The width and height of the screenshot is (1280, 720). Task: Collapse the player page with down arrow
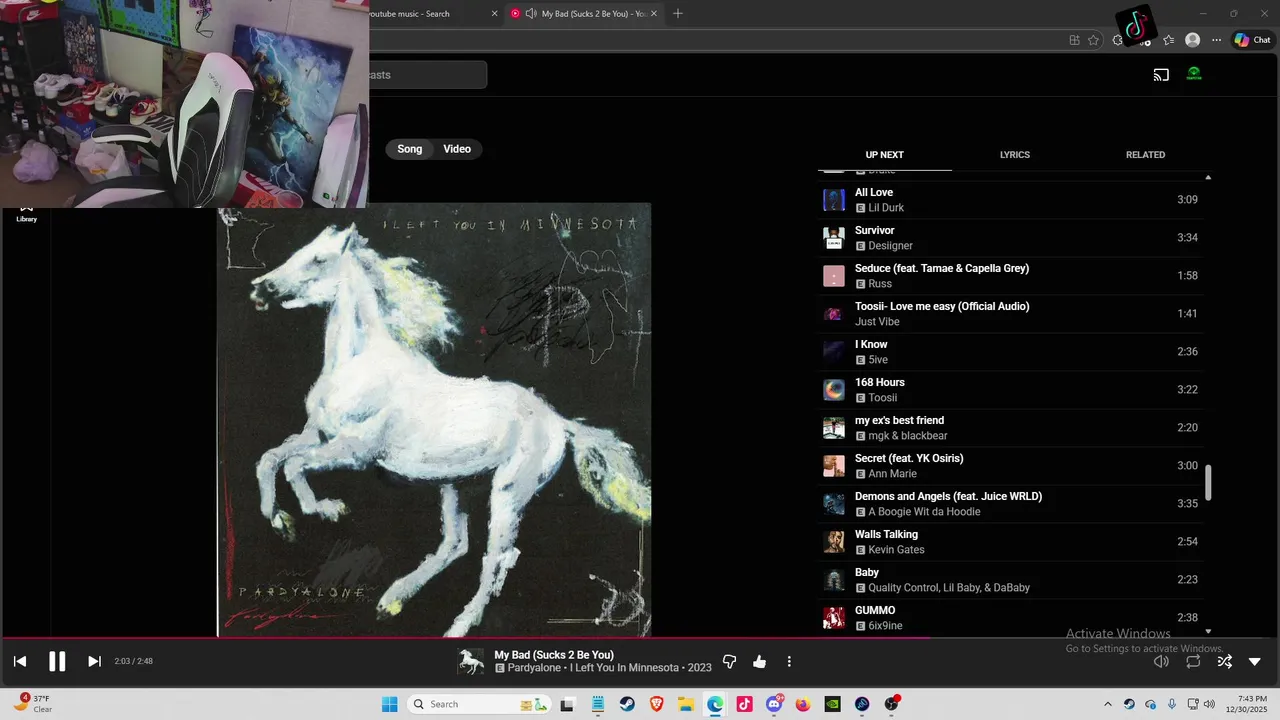point(1255,661)
